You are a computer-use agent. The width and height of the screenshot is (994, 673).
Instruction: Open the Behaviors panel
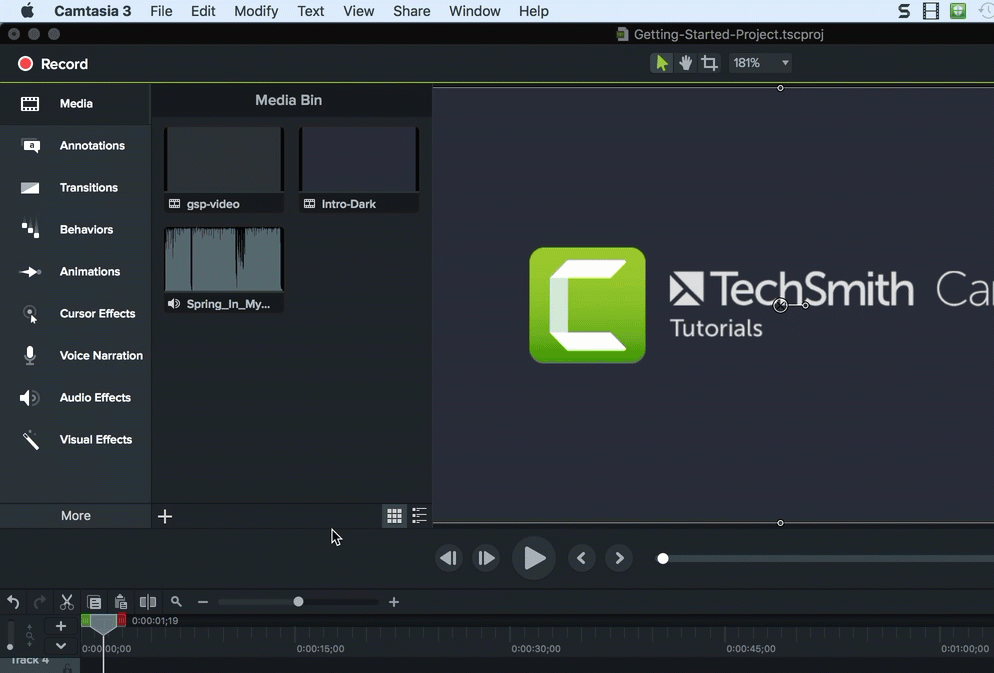(x=75, y=229)
